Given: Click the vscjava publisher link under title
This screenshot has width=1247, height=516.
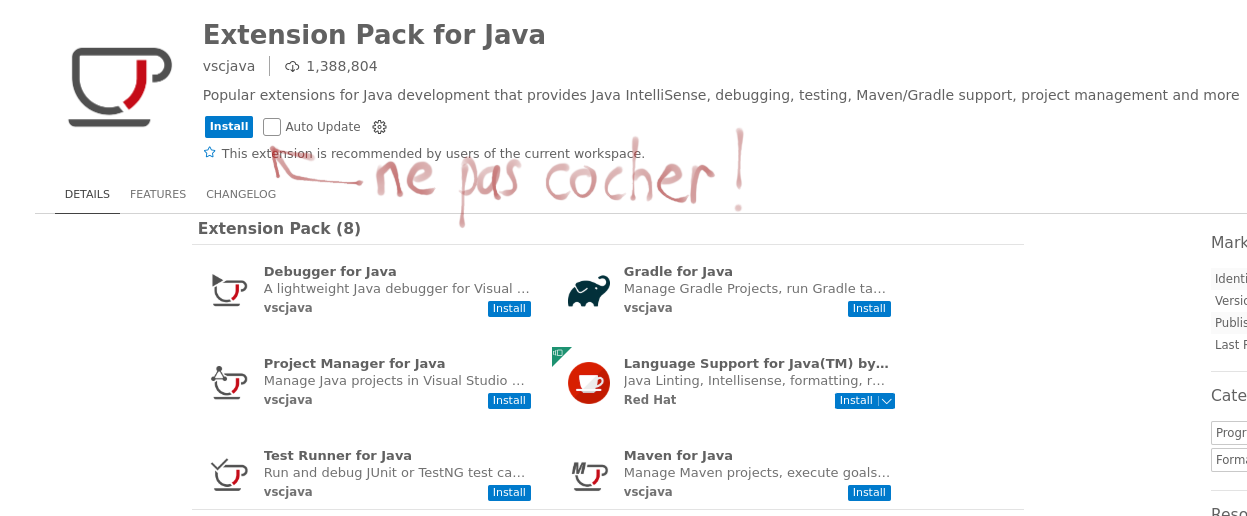Looking at the screenshot, I should [x=229, y=66].
